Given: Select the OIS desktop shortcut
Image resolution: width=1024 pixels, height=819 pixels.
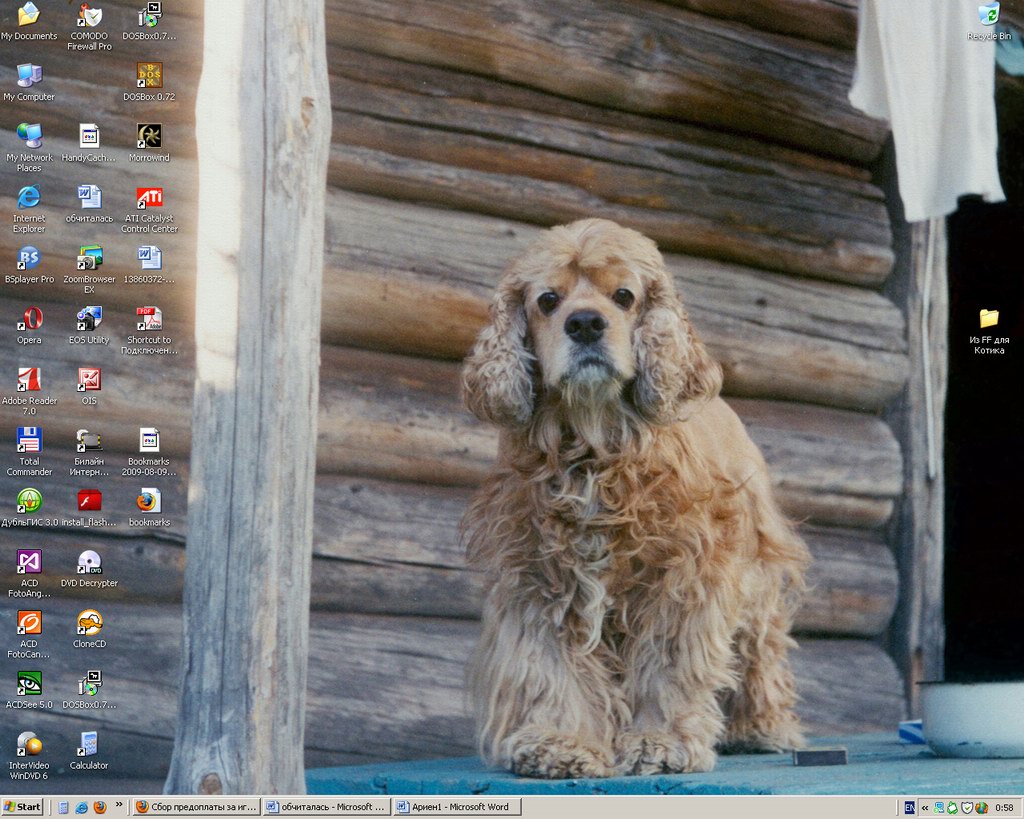Looking at the screenshot, I should pyautogui.click(x=89, y=386).
